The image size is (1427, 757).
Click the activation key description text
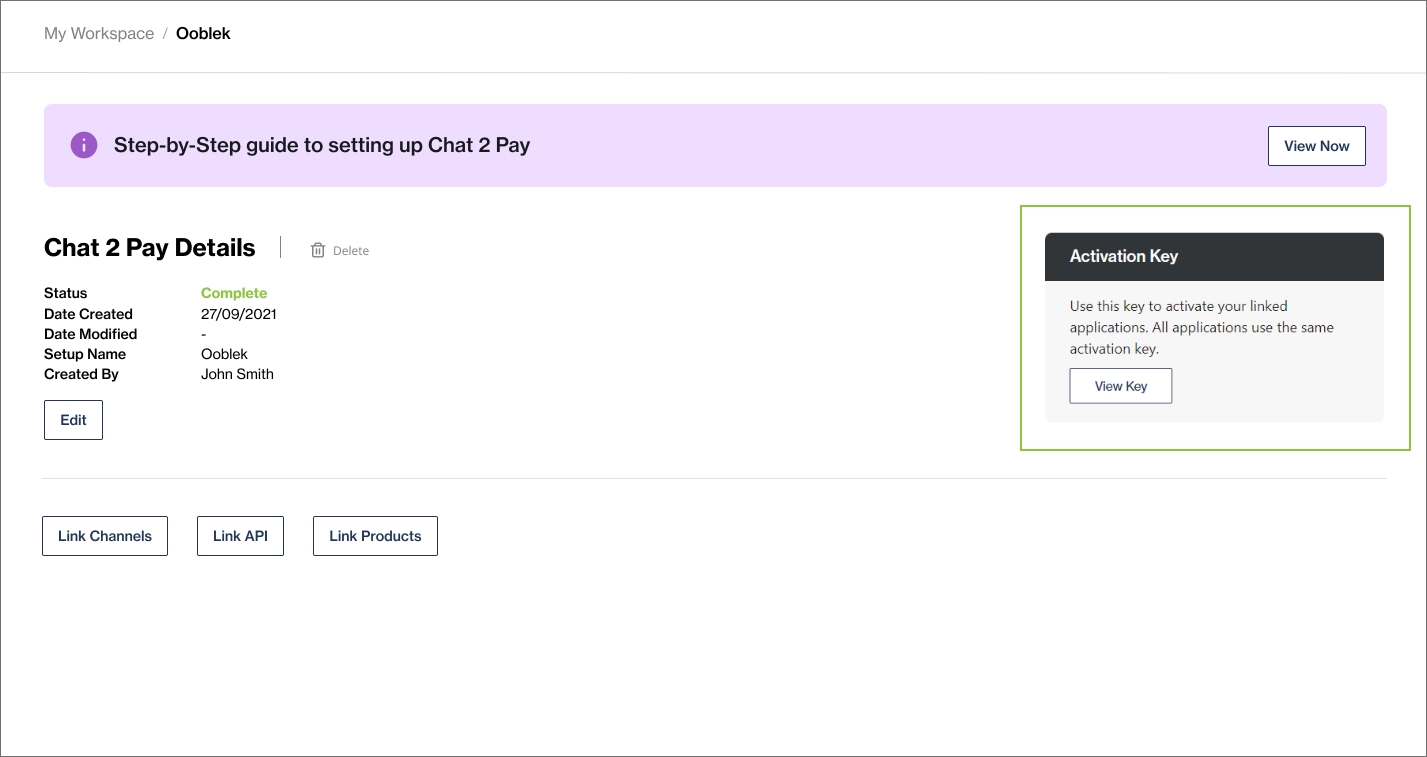(x=1201, y=327)
